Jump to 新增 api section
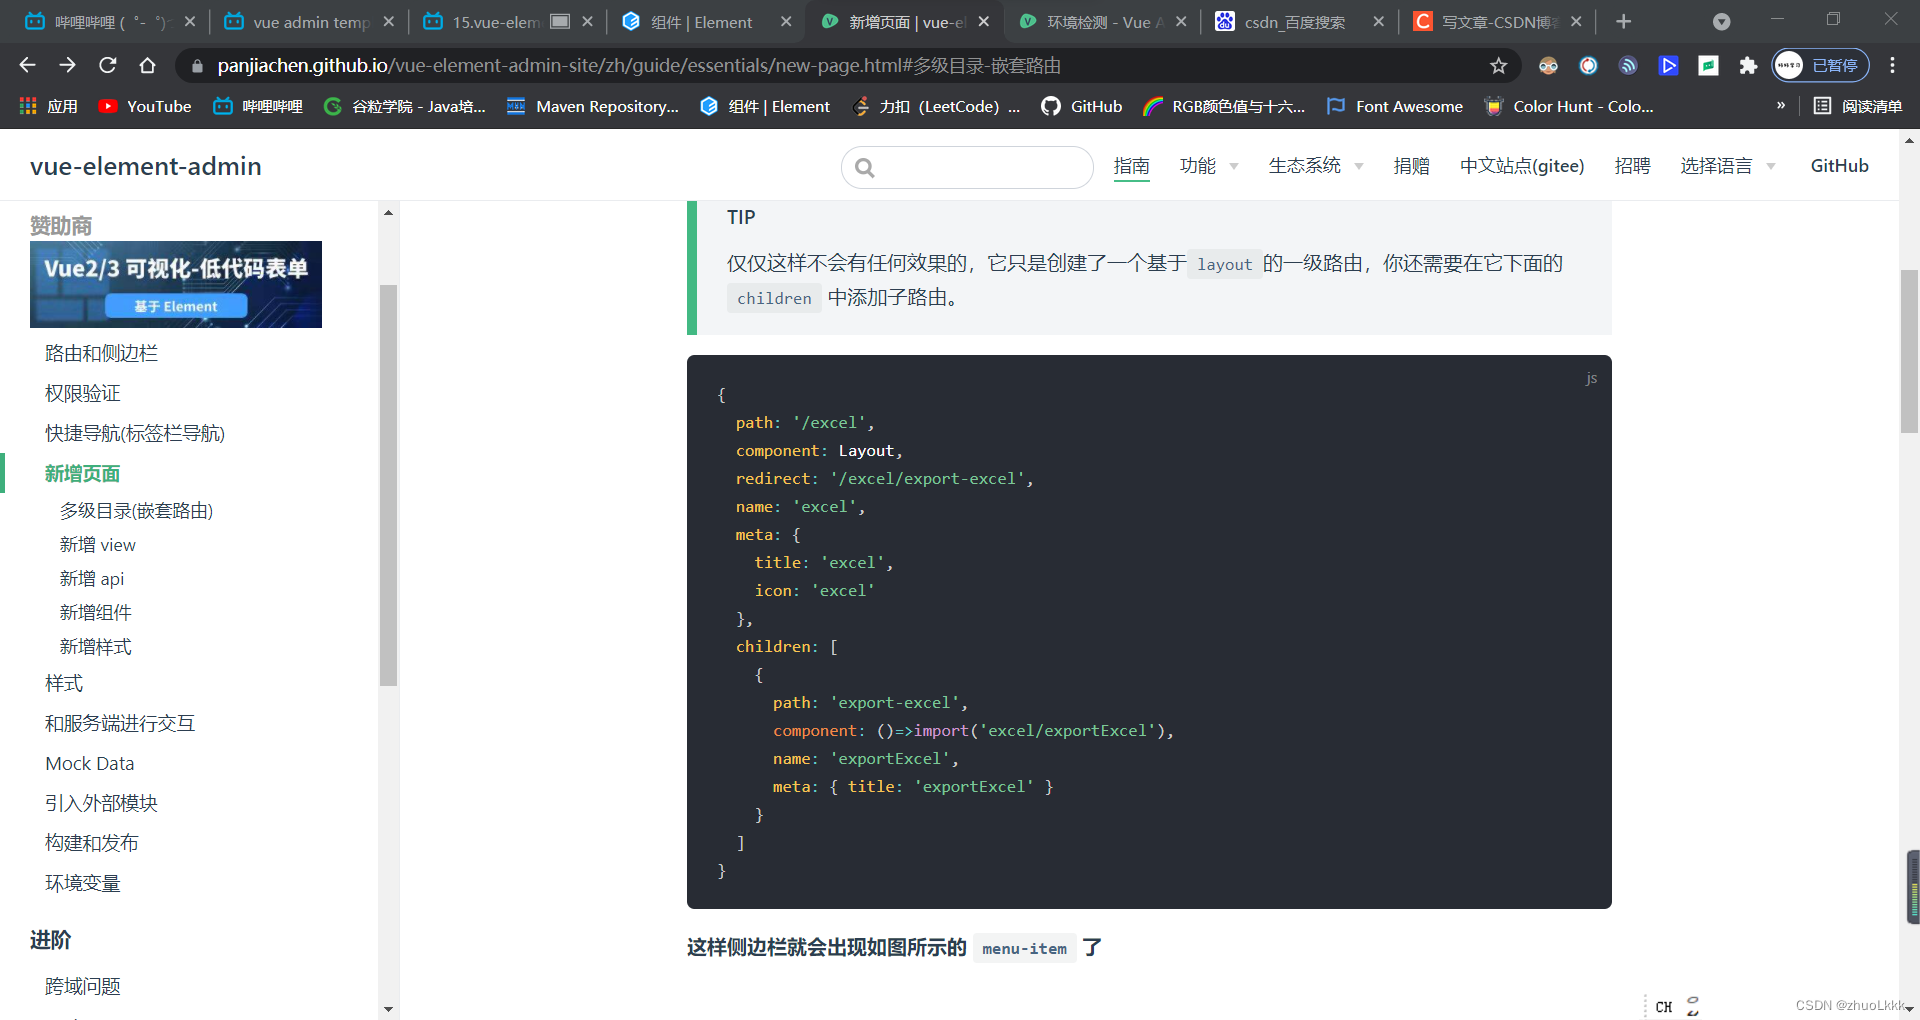1920x1020 pixels. (91, 579)
